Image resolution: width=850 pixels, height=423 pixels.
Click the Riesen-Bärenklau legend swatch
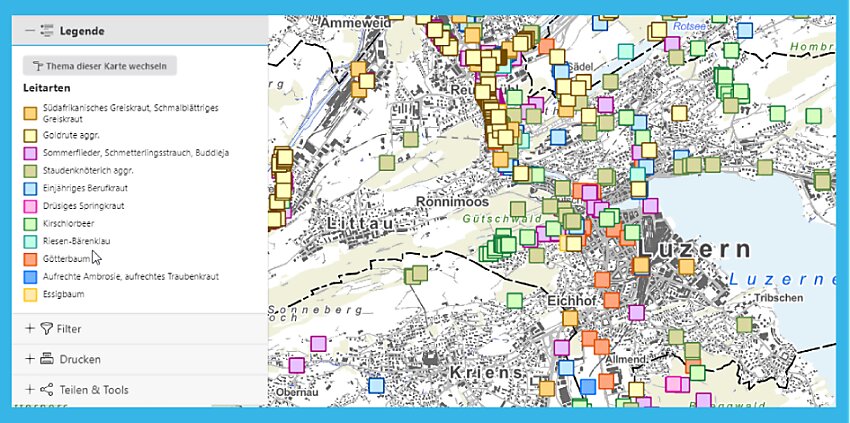point(30,241)
